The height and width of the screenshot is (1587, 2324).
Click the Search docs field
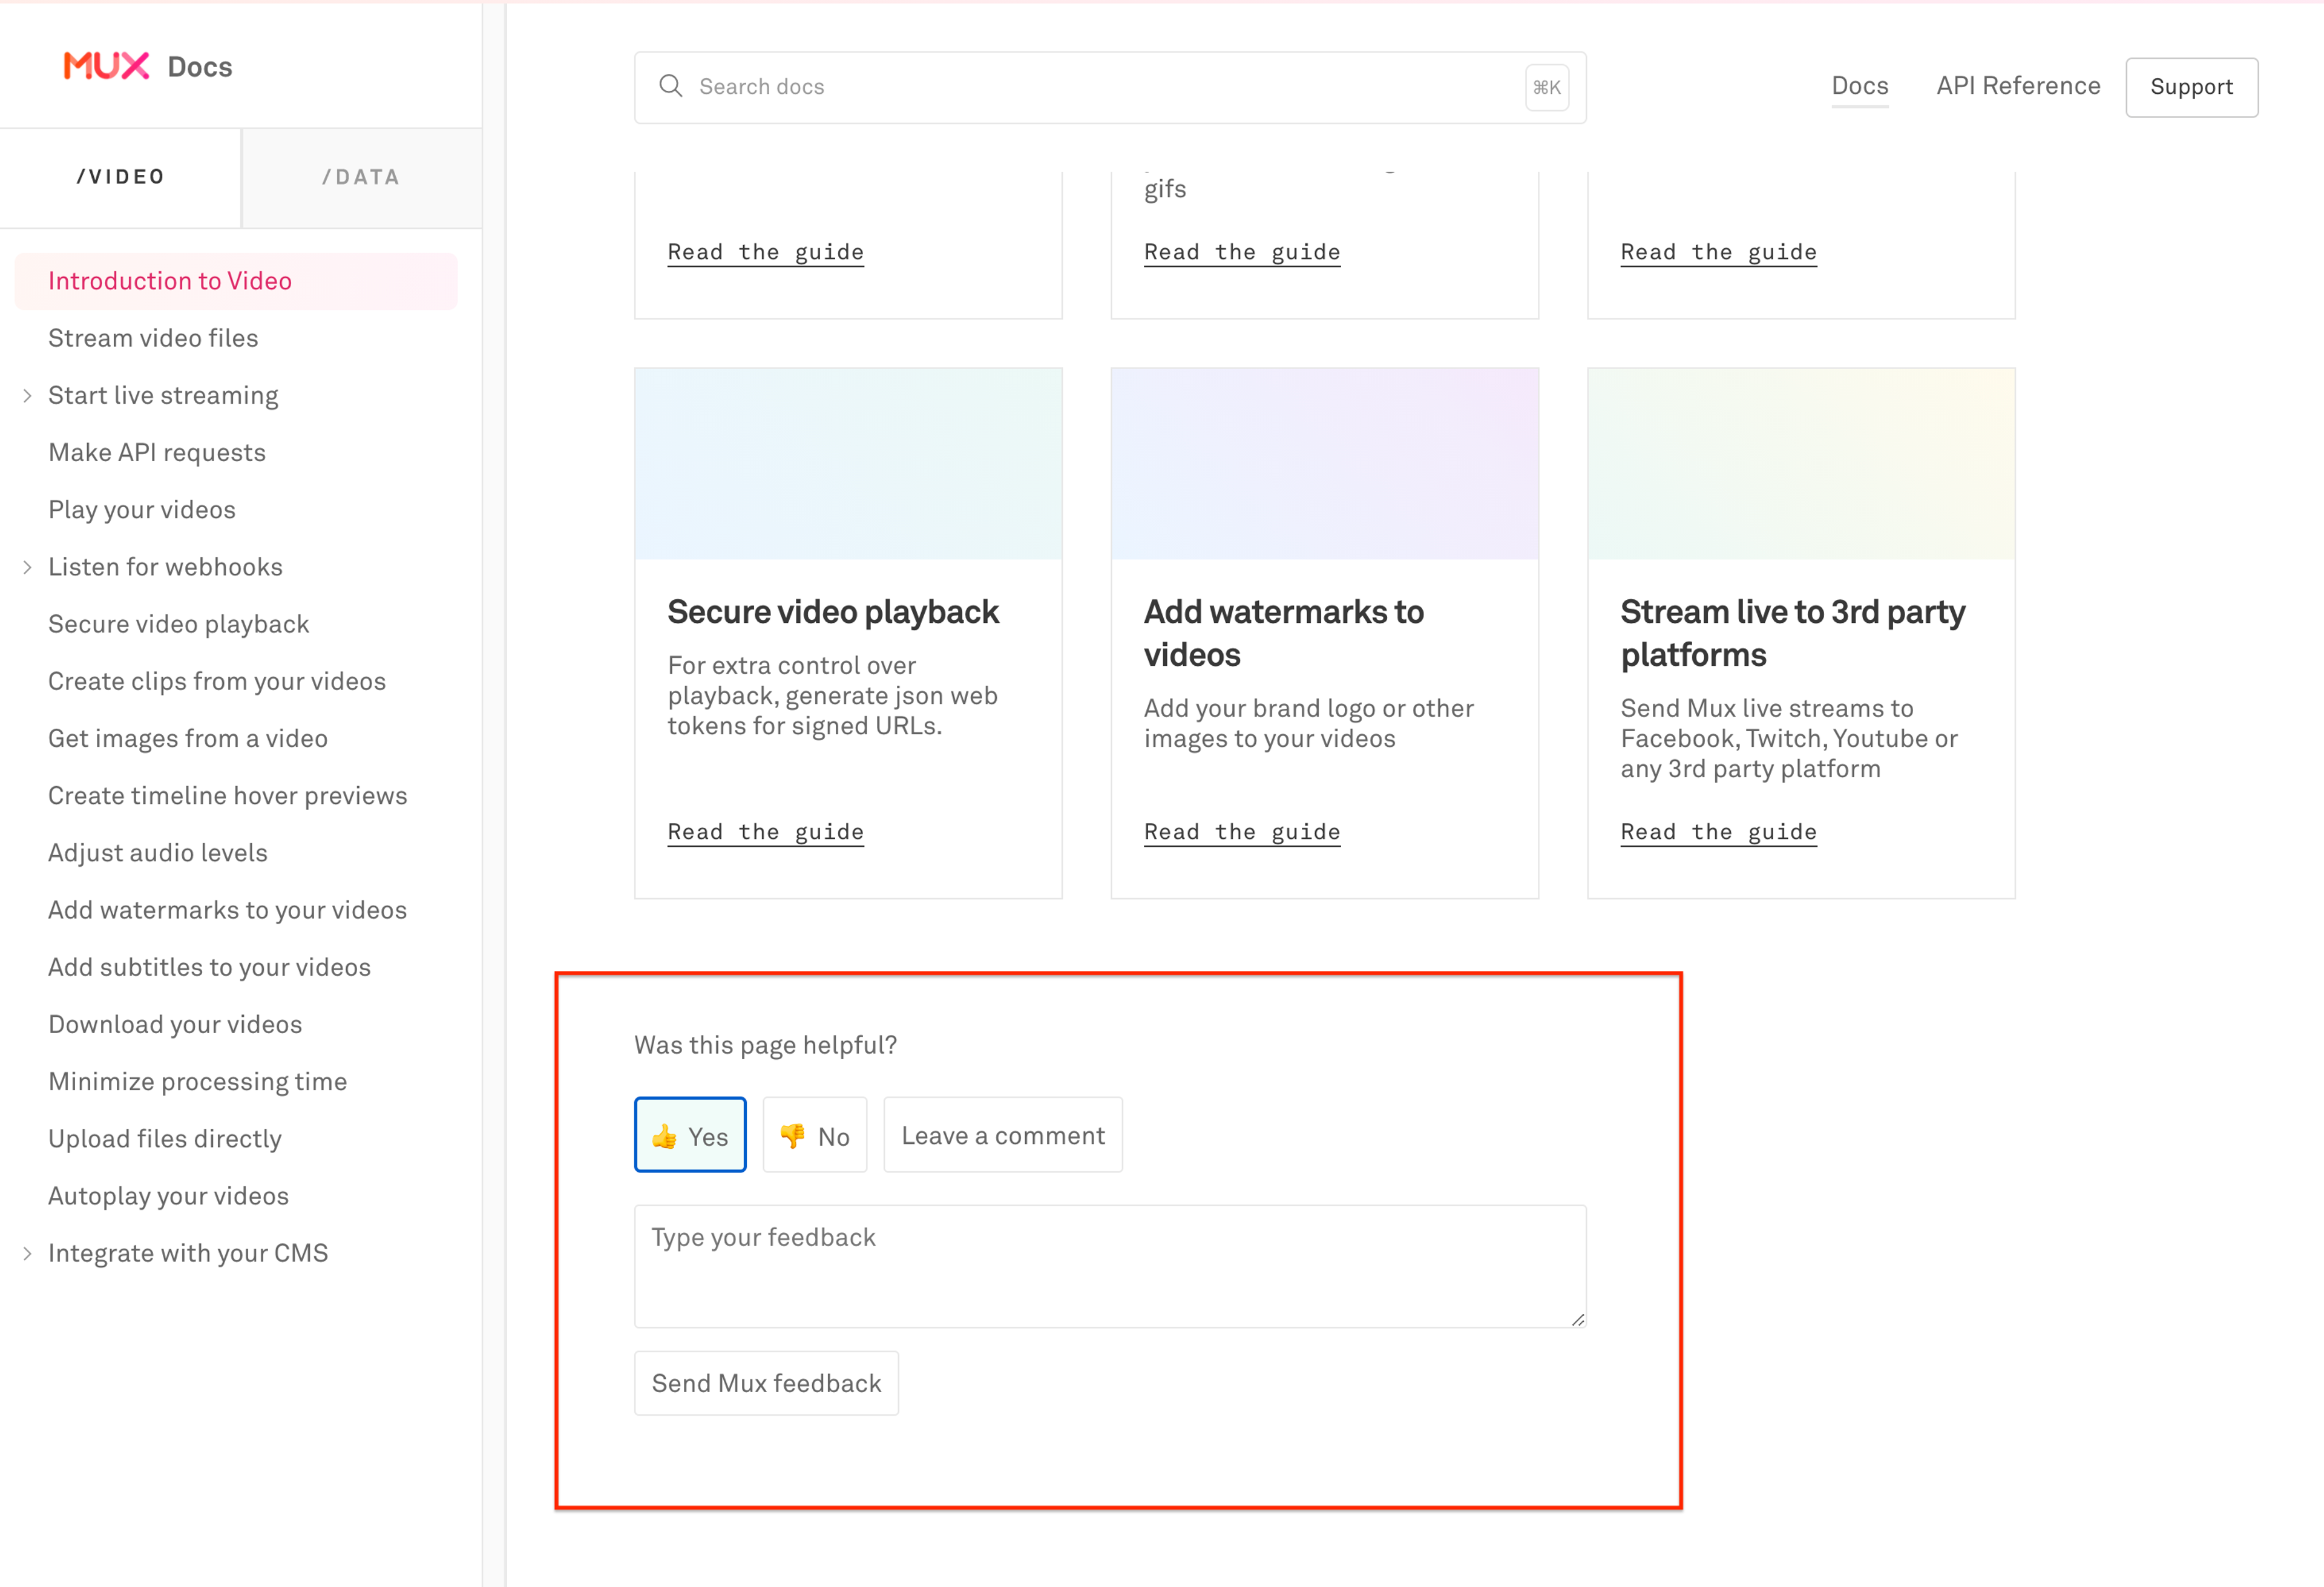(x=1100, y=87)
